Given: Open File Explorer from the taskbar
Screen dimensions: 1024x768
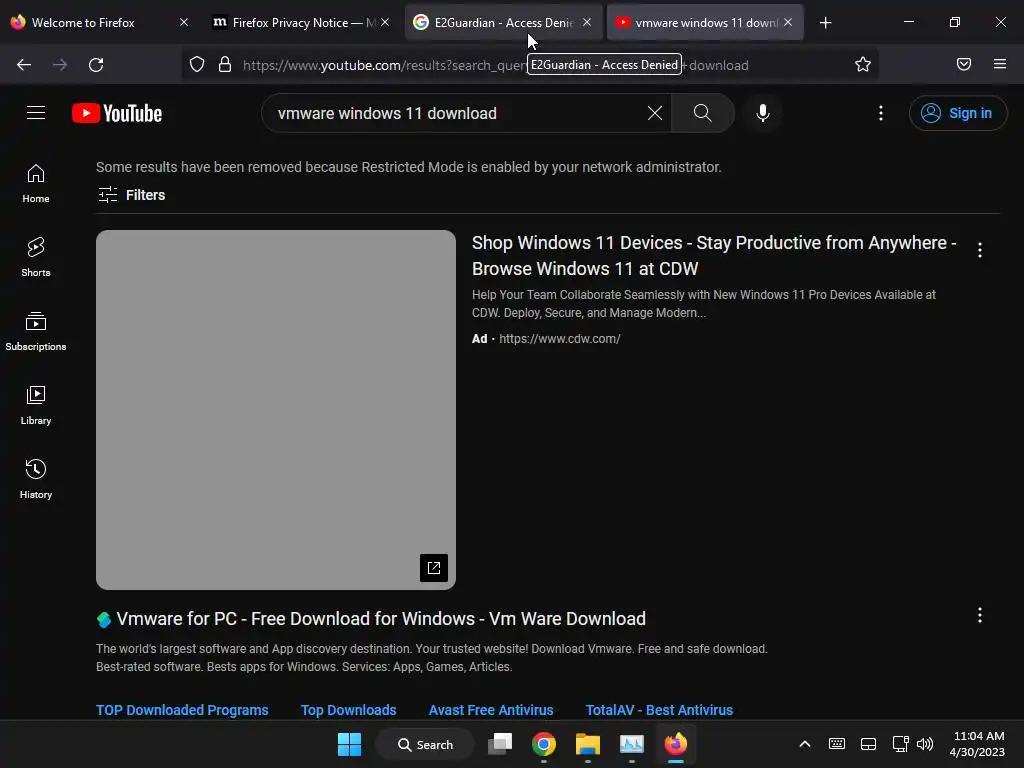Looking at the screenshot, I should click(x=588, y=744).
